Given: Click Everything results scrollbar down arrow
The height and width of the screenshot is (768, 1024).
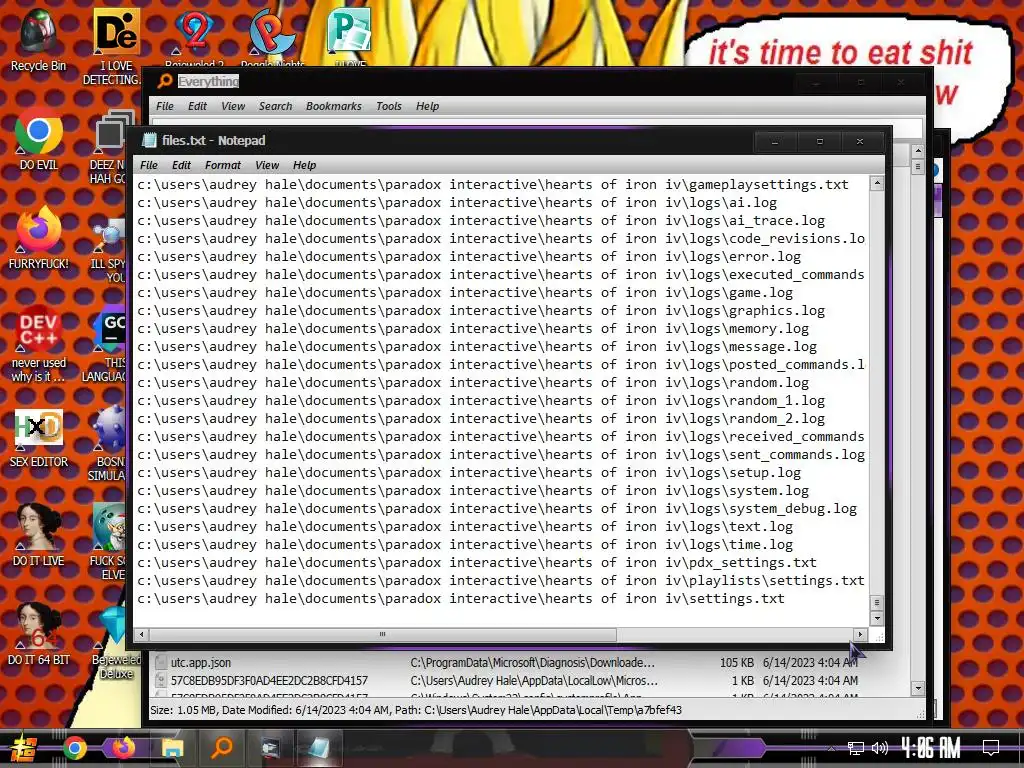Looking at the screenshot, I should coord(918,688).
